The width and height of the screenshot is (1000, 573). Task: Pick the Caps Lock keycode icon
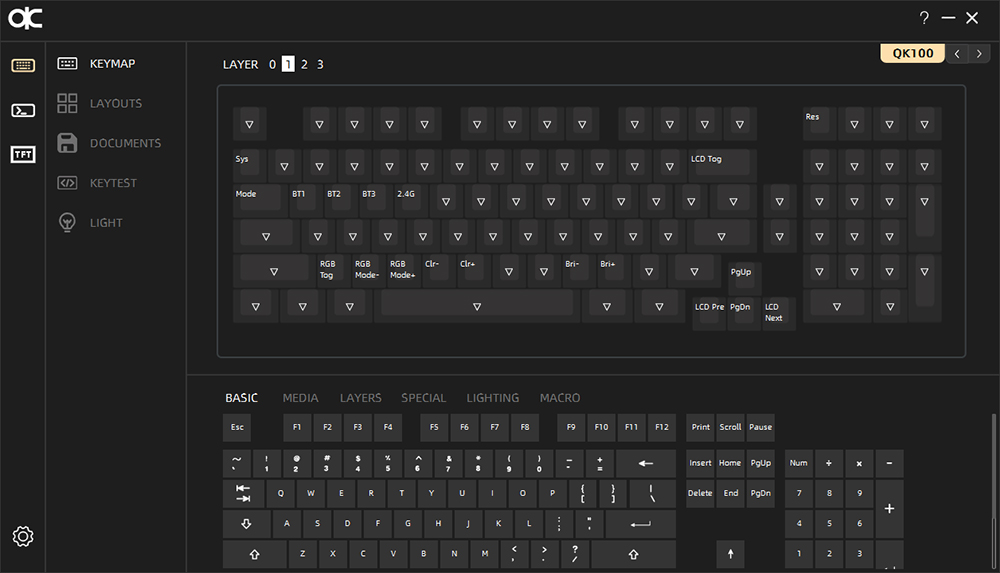coord(246,524)
